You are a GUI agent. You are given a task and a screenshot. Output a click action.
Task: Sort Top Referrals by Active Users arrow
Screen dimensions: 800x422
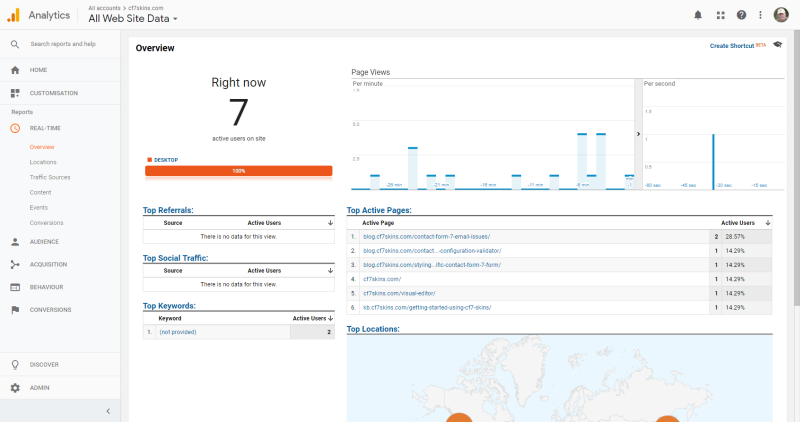tap(330, 223)
